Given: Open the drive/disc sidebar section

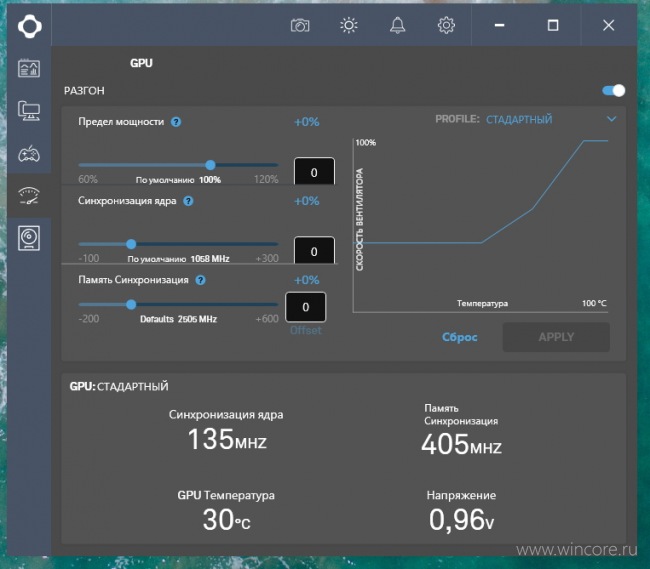Looking at the screenshot, I should click(x=29, y=238).
